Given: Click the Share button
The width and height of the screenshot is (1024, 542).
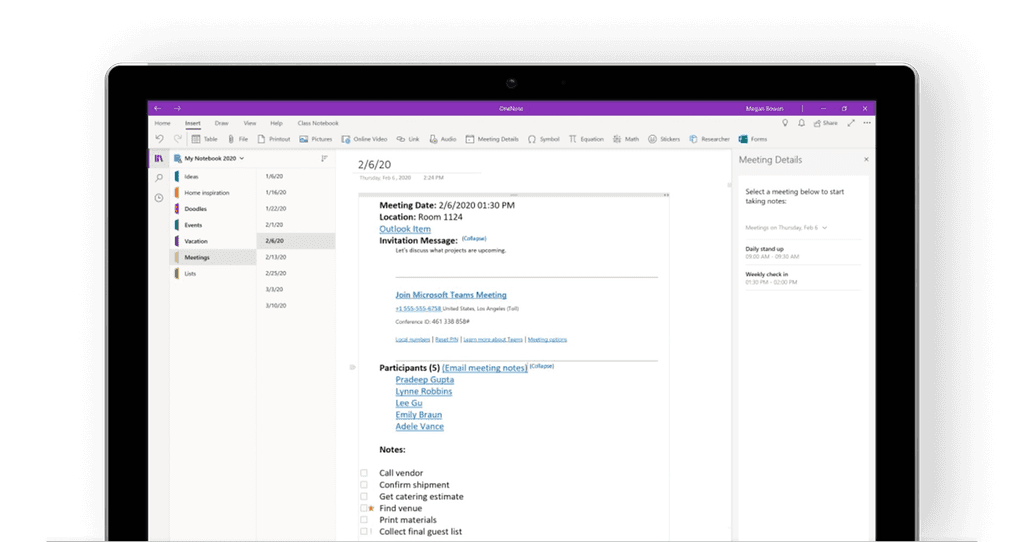Looking at the screenshot, I should coord(825,123).
